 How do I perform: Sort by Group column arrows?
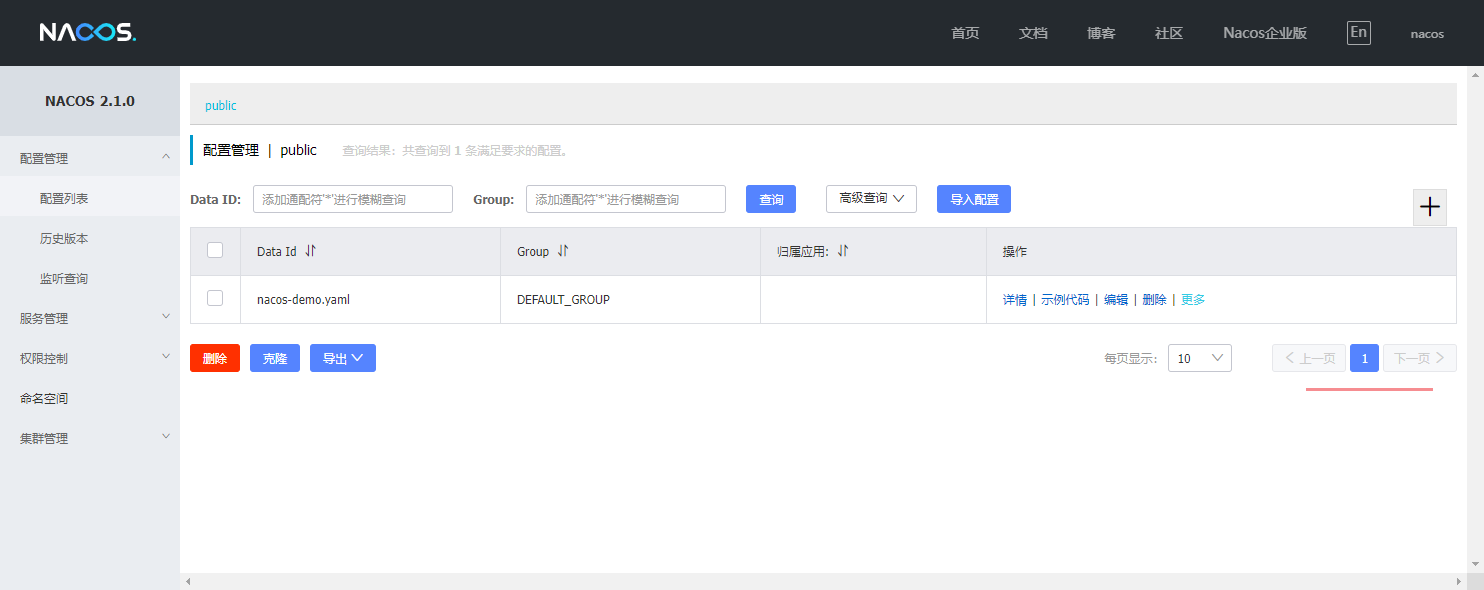(563, 251)
